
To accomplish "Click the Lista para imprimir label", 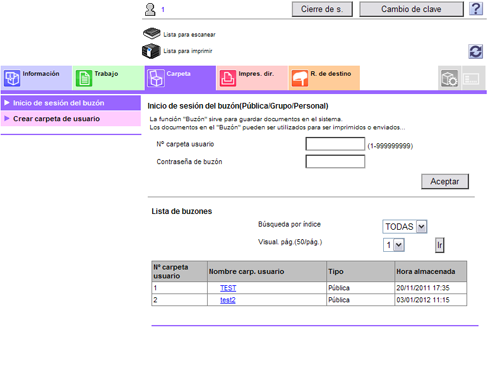I will pos(188,51).
